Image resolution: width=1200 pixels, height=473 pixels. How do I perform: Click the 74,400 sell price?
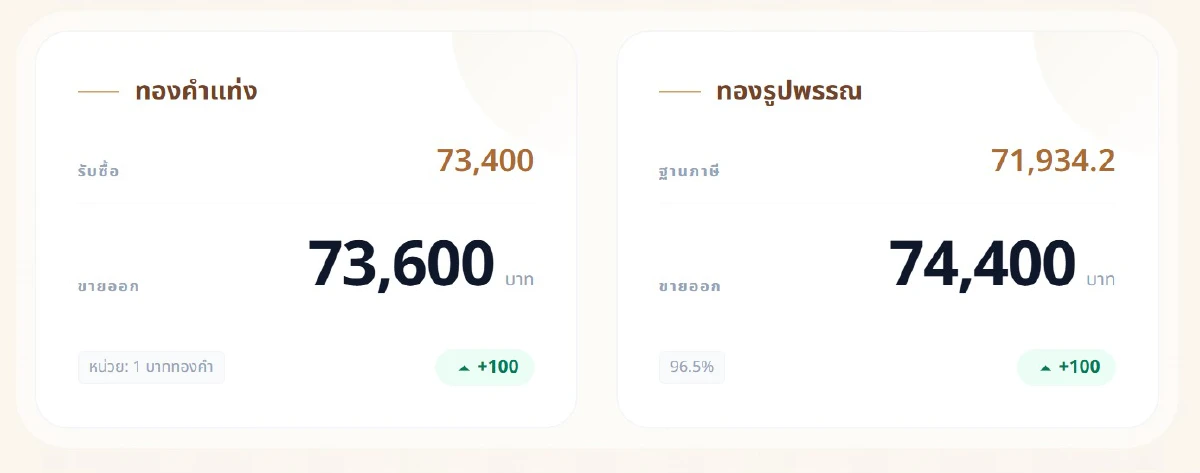coord(982,263)
